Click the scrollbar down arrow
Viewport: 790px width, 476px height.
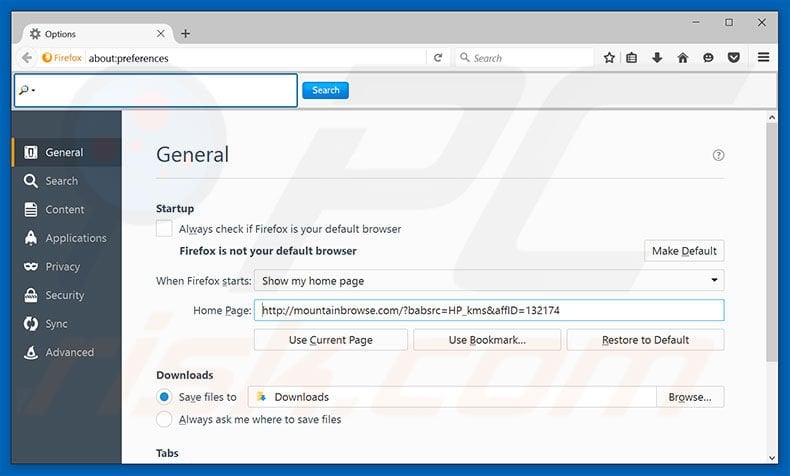pyautogui.click(x=772, y=457)
